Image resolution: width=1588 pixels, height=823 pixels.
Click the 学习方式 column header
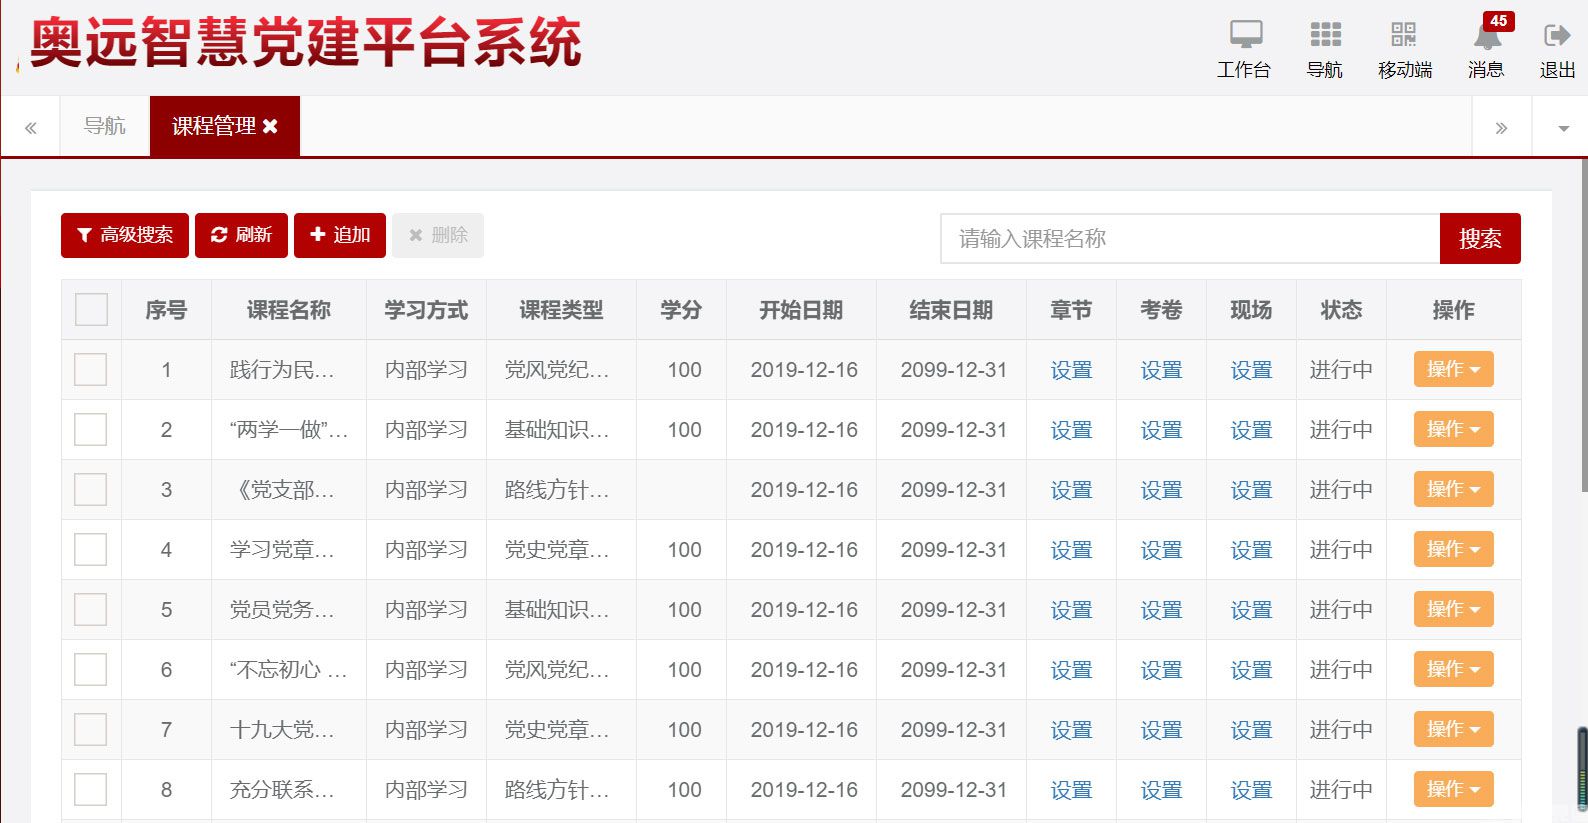426,310
